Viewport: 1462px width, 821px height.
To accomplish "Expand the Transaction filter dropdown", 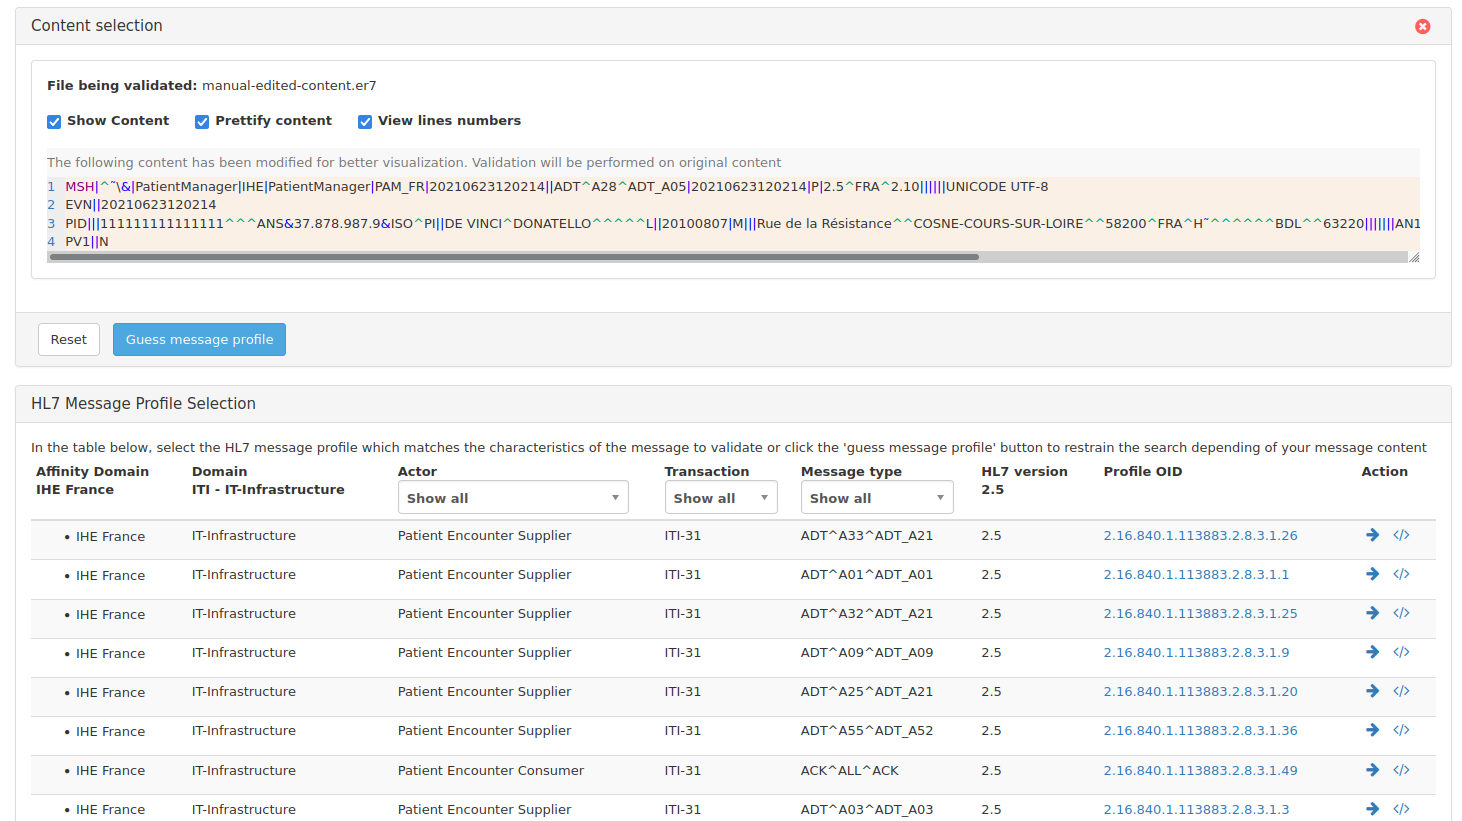I will [x=720, y=498].
